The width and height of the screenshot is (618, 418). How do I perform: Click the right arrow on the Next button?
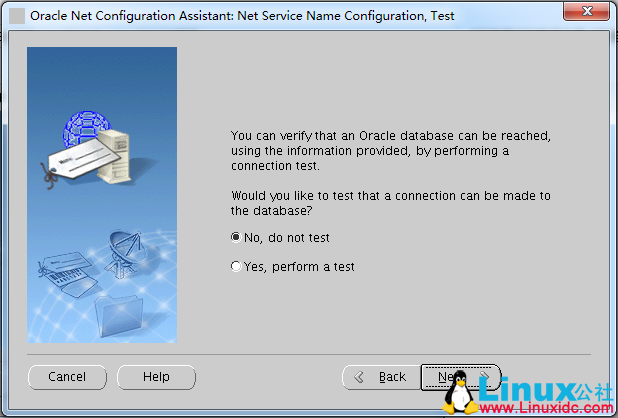483,377
